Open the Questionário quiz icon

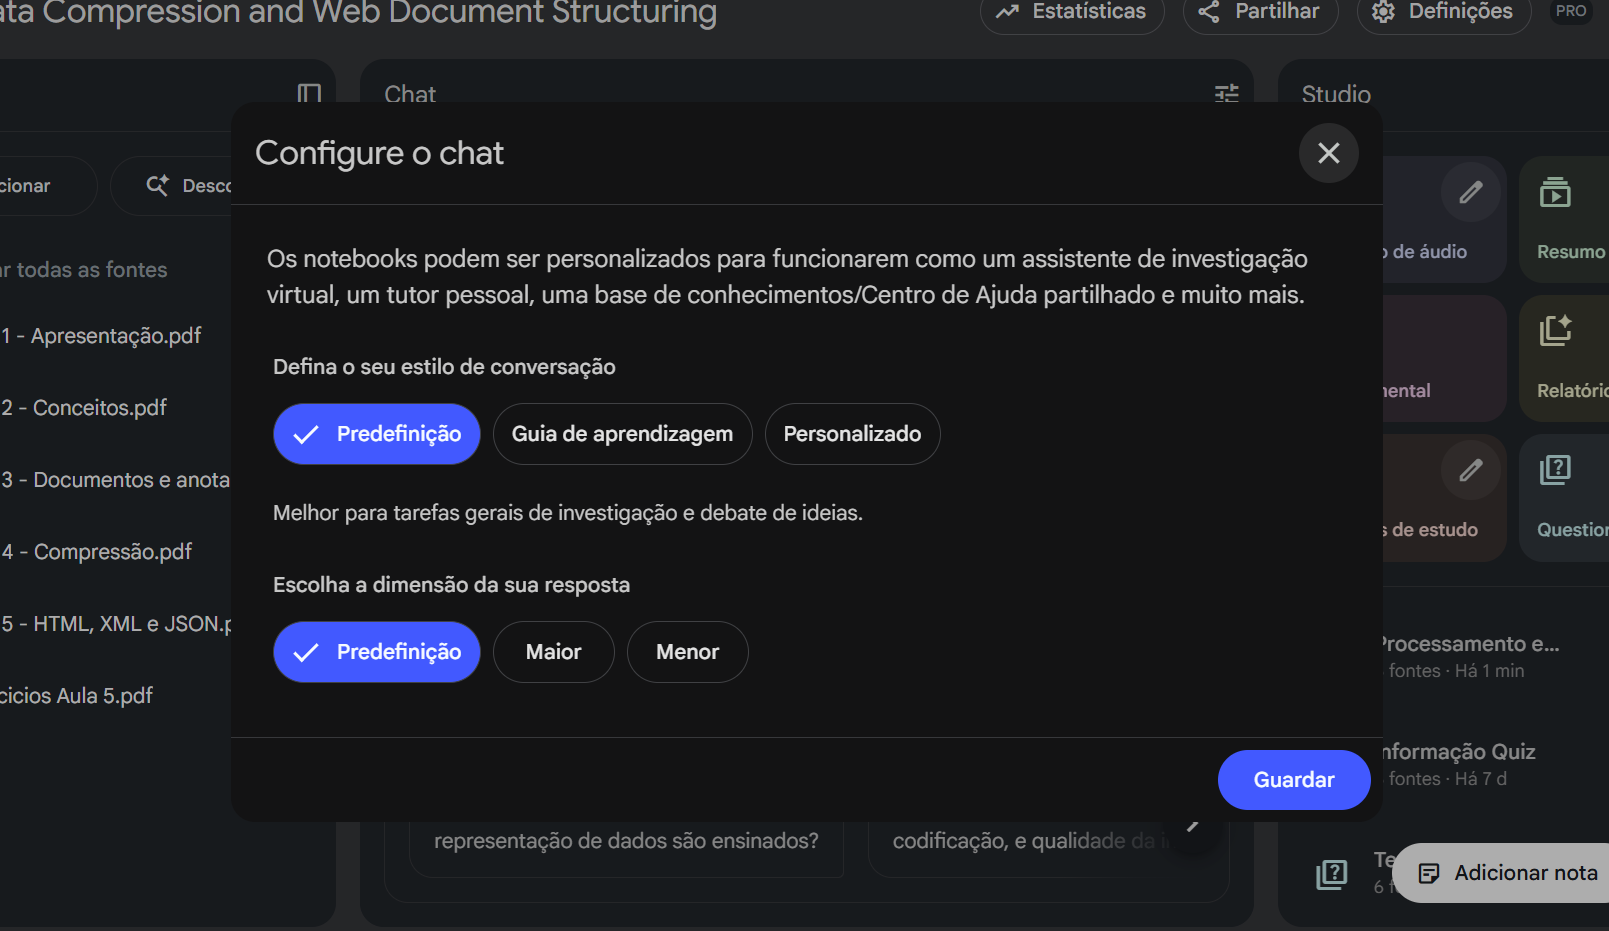[x=1555, y=470]
